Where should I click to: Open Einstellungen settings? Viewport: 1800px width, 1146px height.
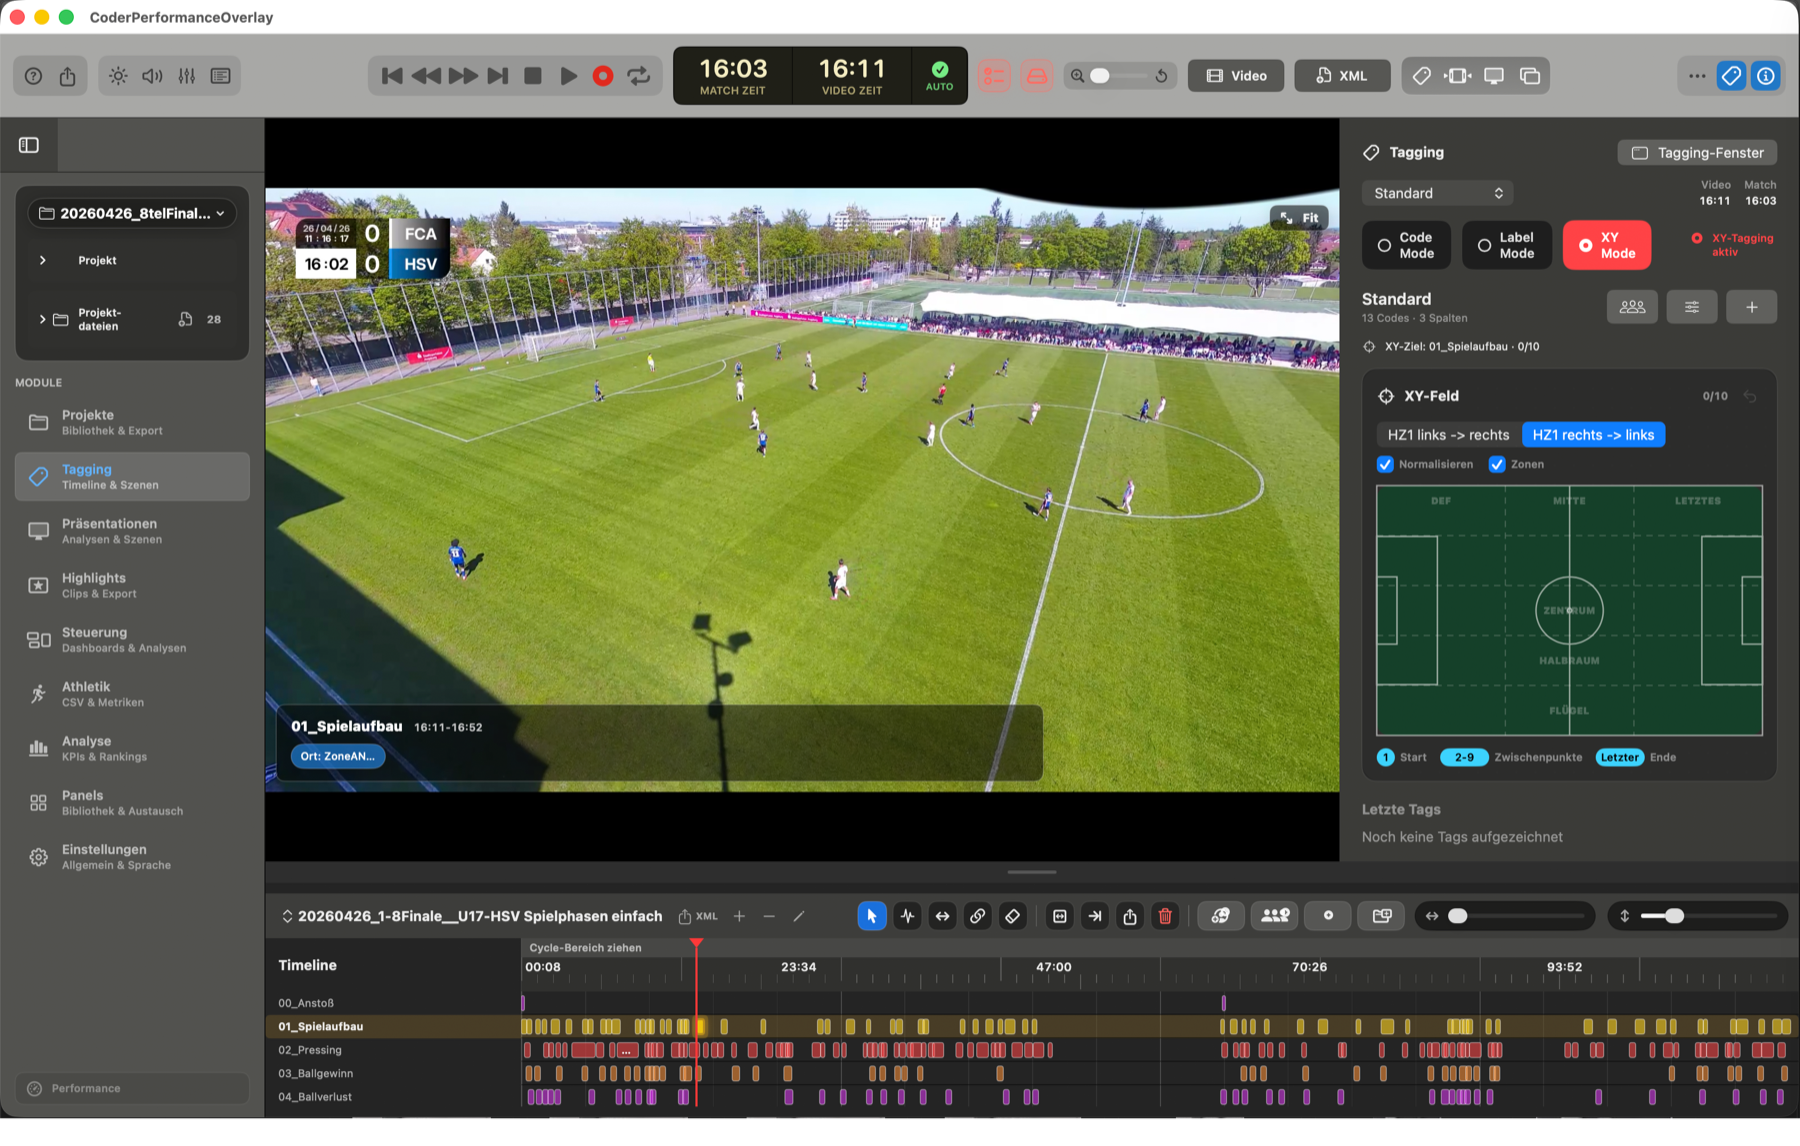(x=132, y=857)
